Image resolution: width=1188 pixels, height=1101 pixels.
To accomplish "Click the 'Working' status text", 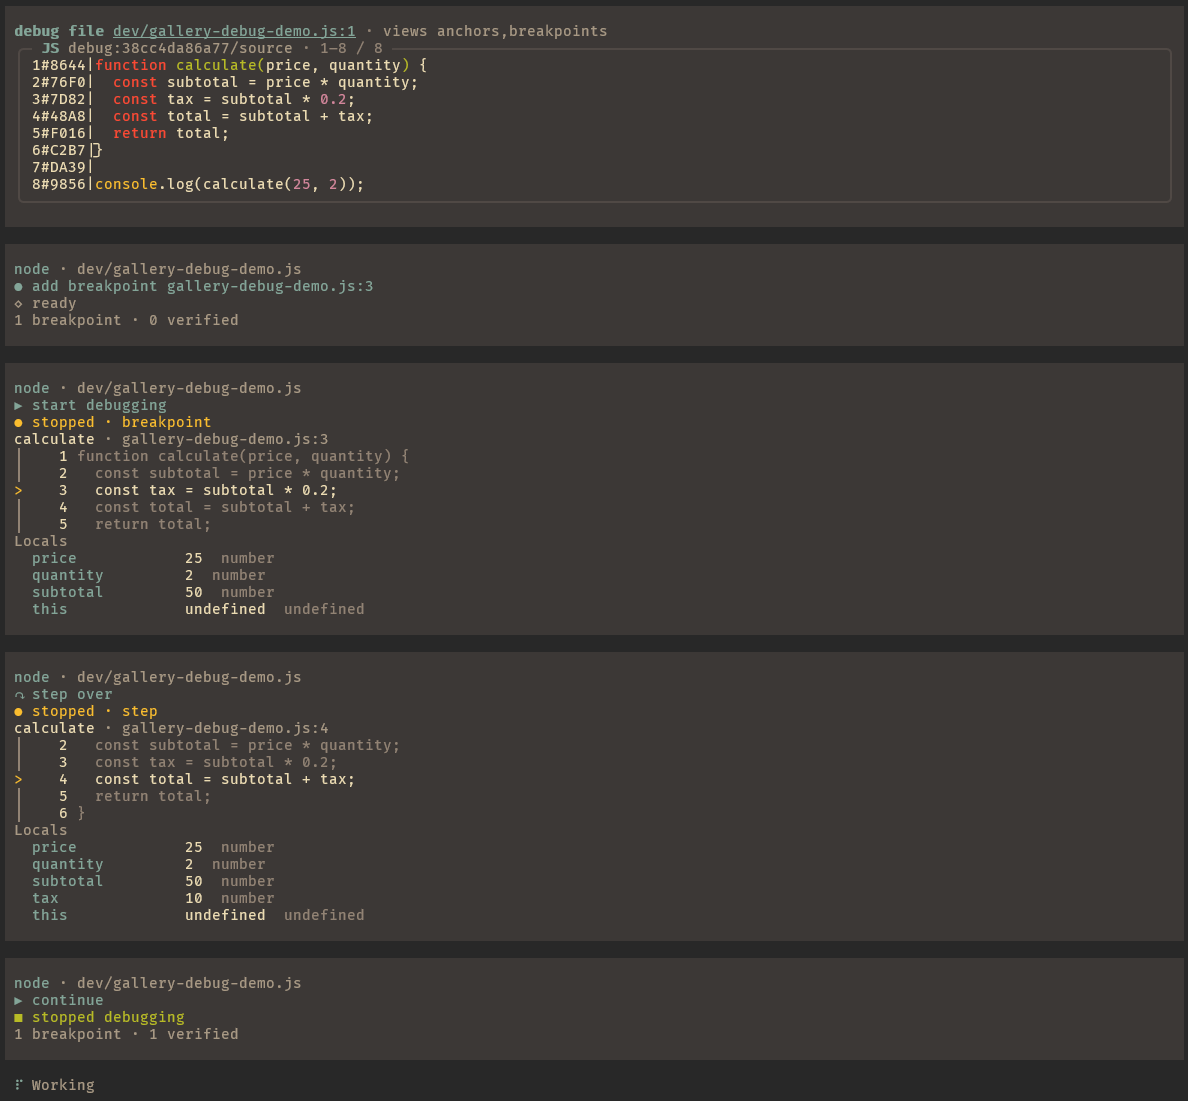I will tap(63, 1085).
